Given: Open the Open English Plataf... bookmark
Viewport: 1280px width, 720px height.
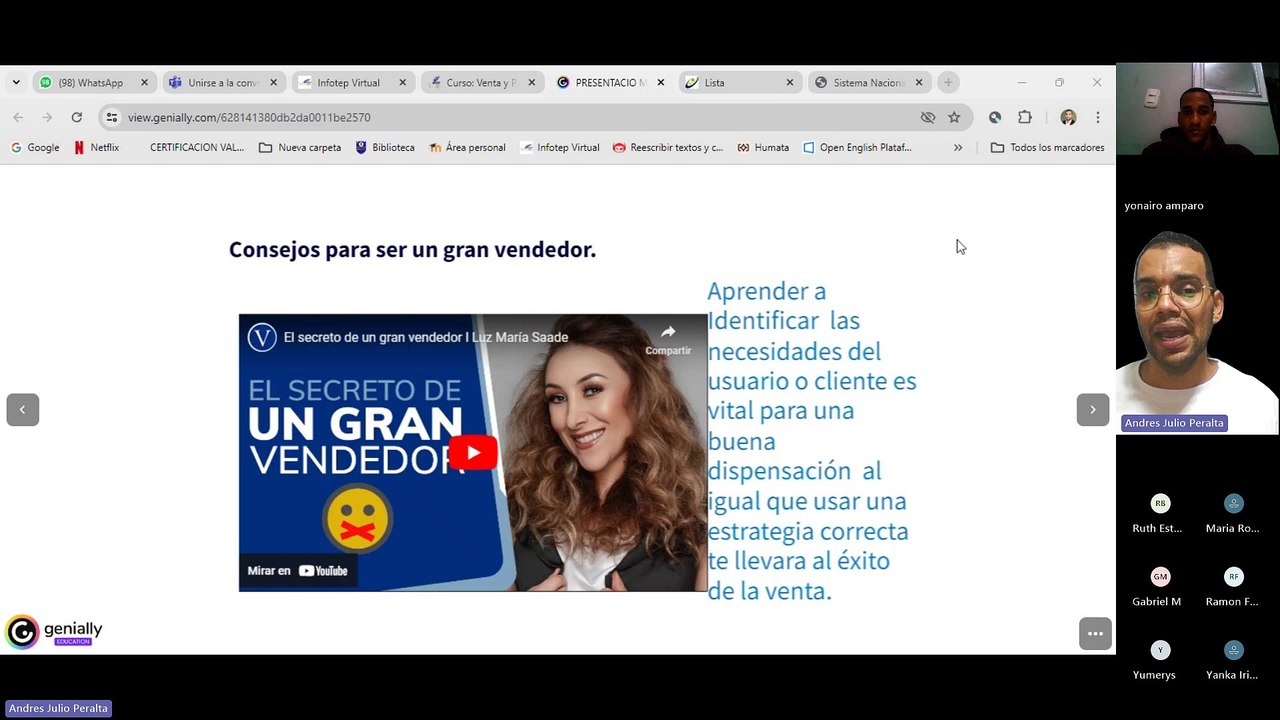Looking at the screenshot, I should pos(856,147).
